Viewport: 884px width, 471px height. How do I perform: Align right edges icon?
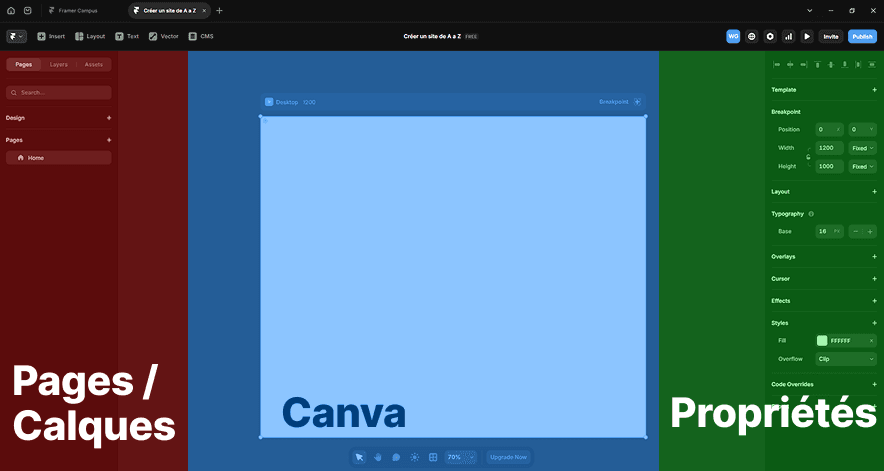tap(804, 65)
